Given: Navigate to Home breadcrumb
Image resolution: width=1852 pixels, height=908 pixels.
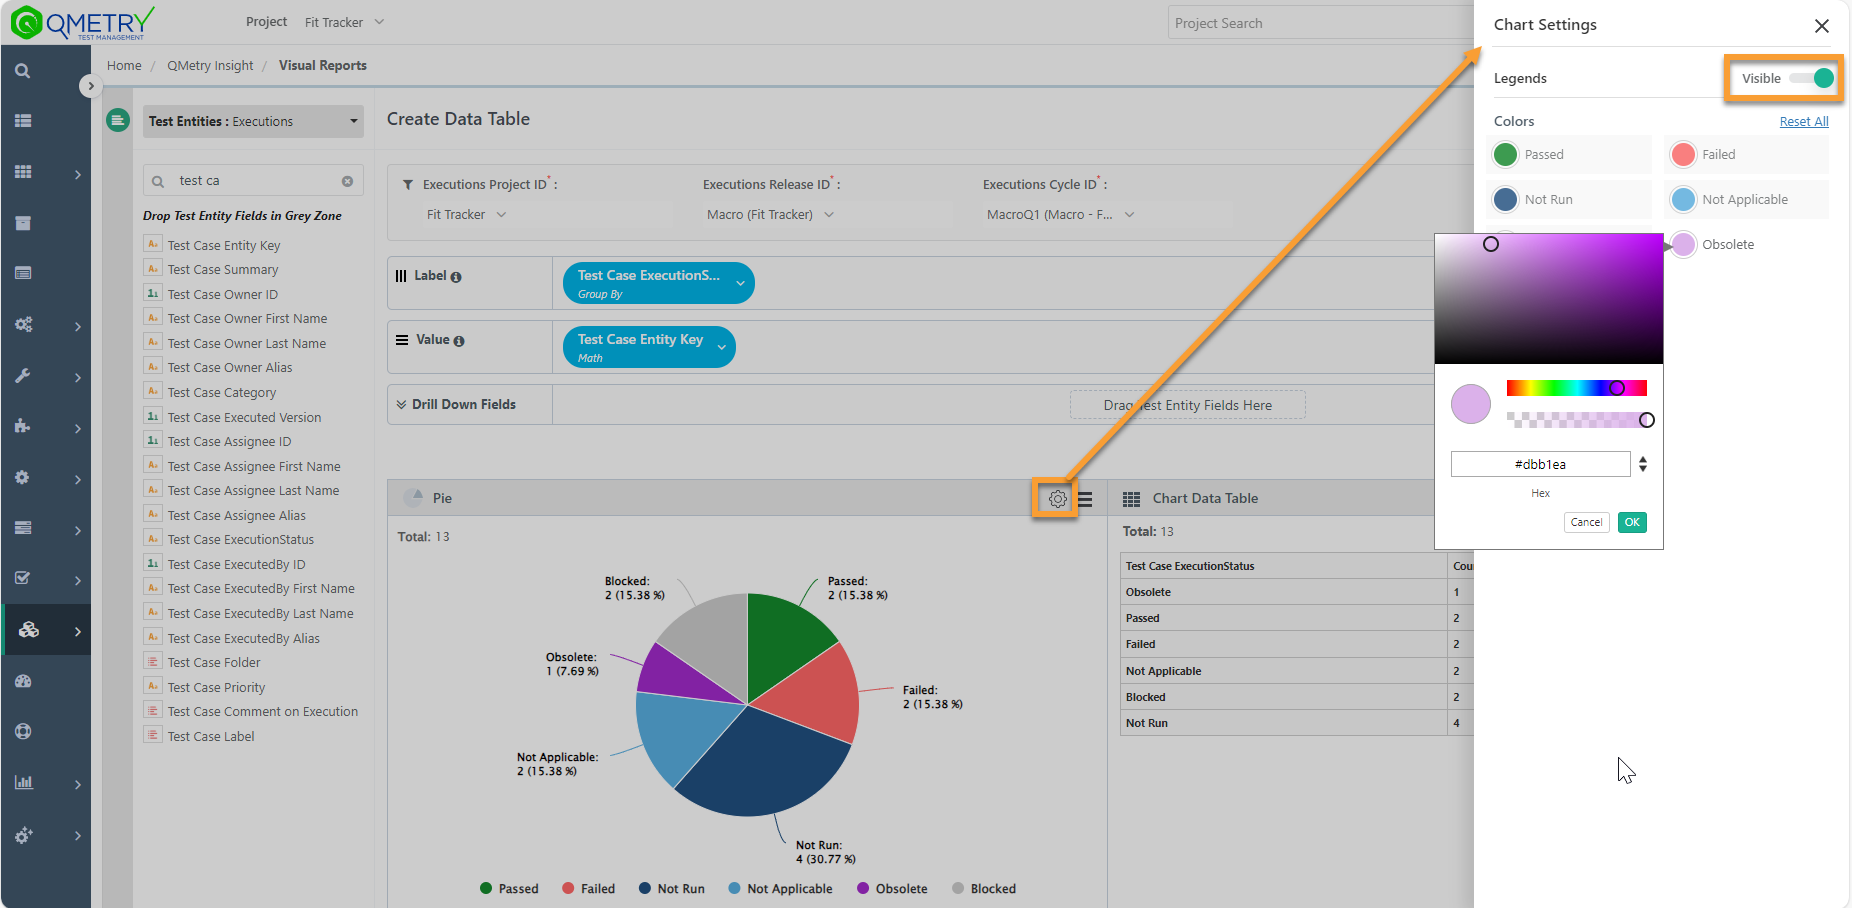Looking at the screenshot, I should (124, 66).
